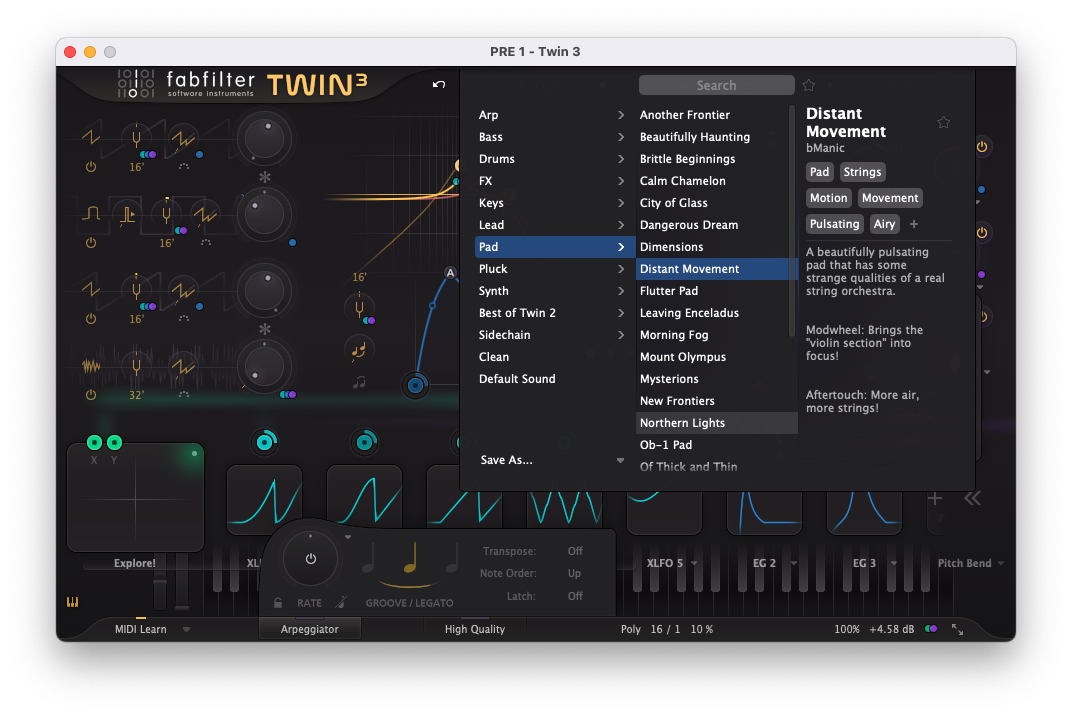Toggle the arpeggiator power button
1072x716 pixels.
pyautogui.click(x=311, y=559)
